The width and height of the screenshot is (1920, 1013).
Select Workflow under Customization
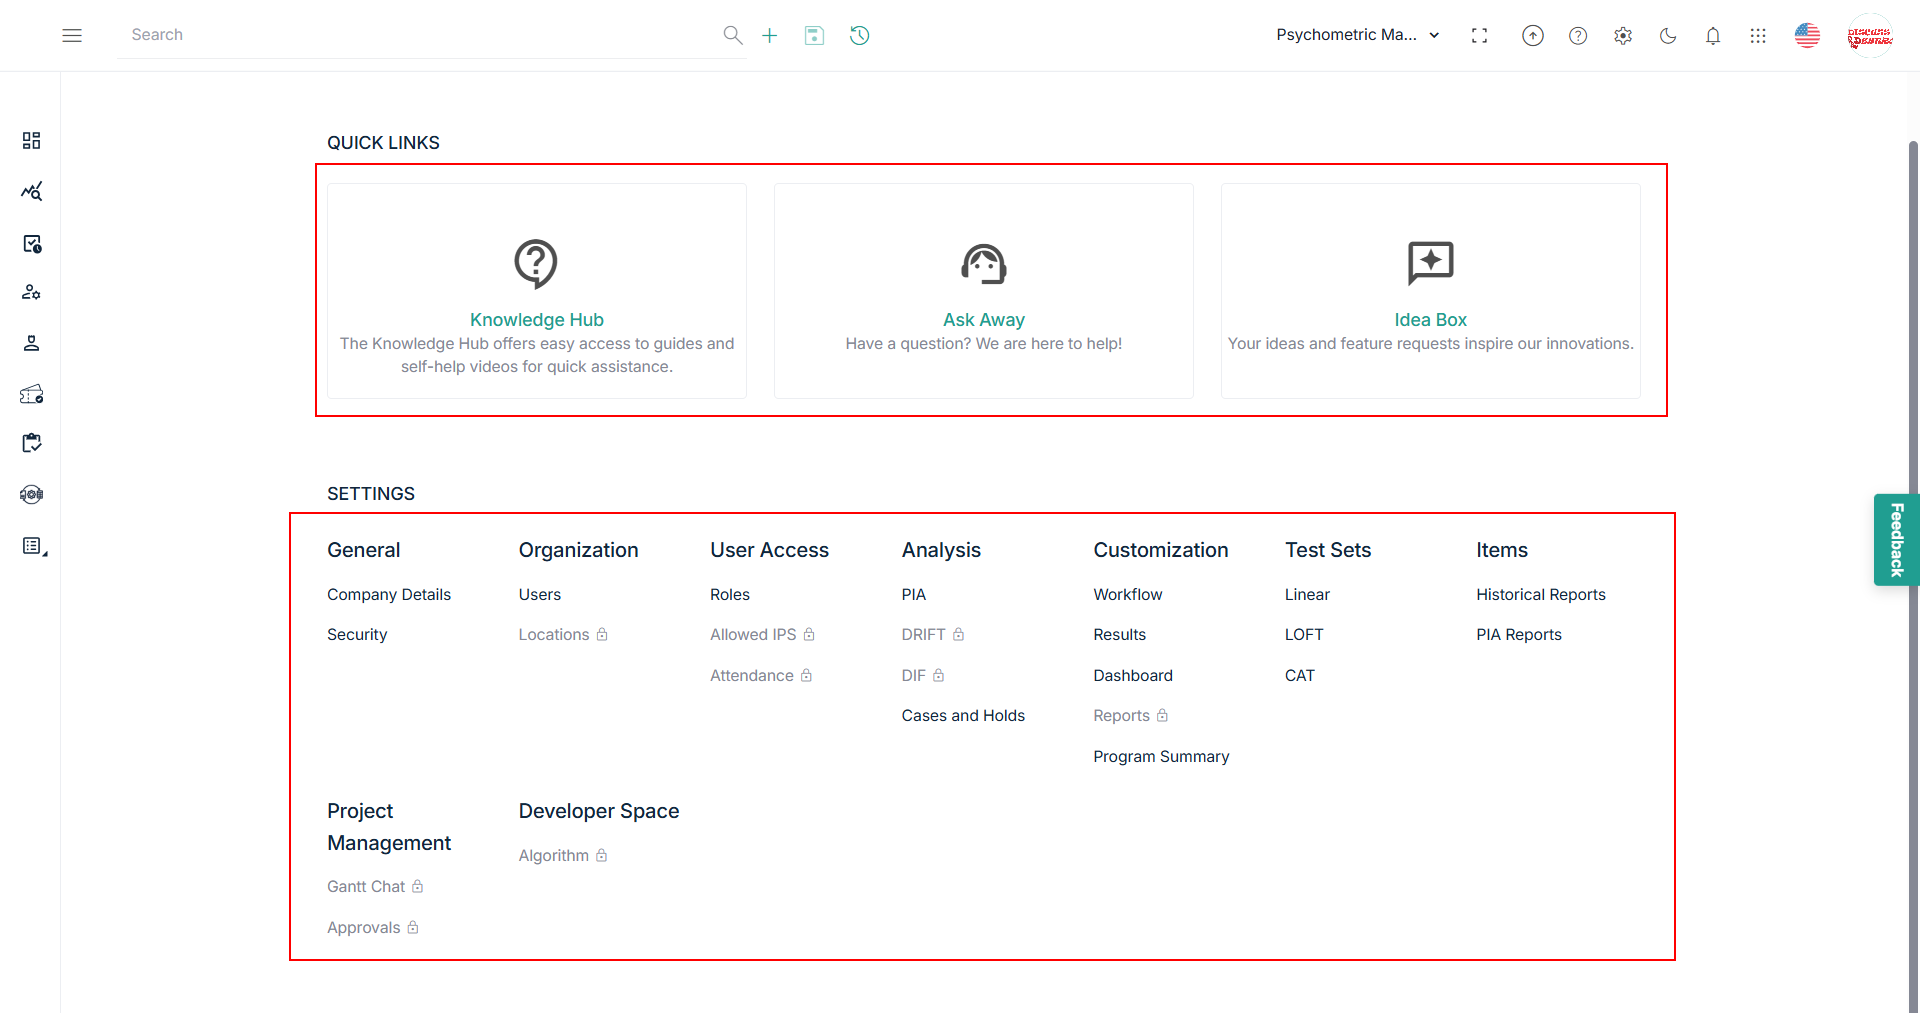click(x=1127, y=594)
